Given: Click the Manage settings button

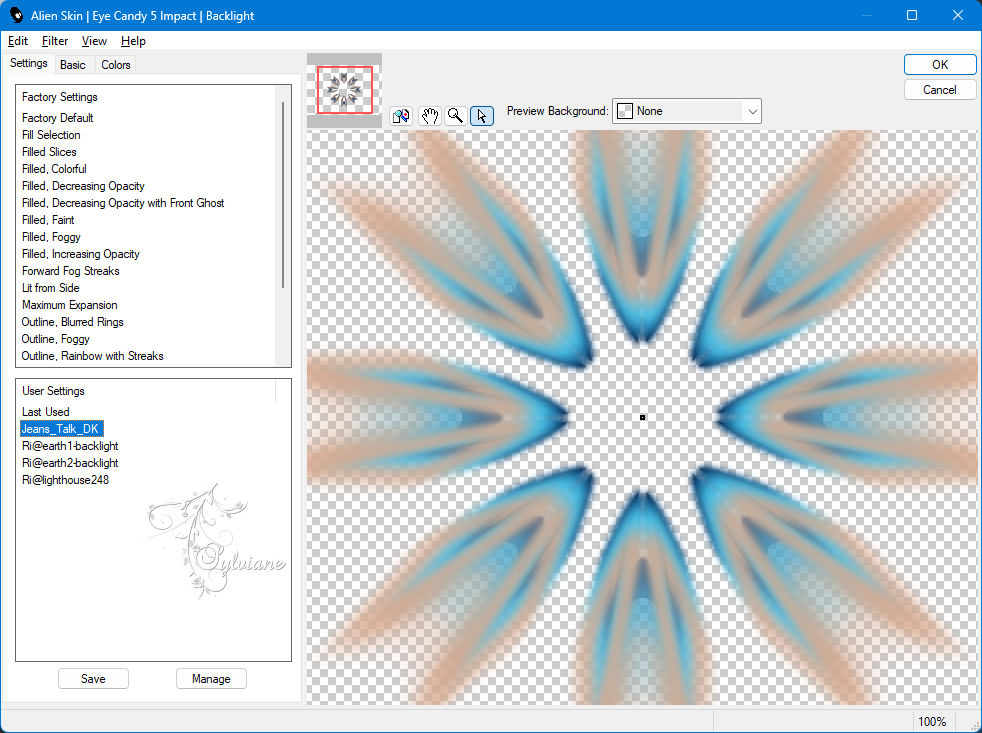Looking at the screenshot, I should [x=211, y=678].
